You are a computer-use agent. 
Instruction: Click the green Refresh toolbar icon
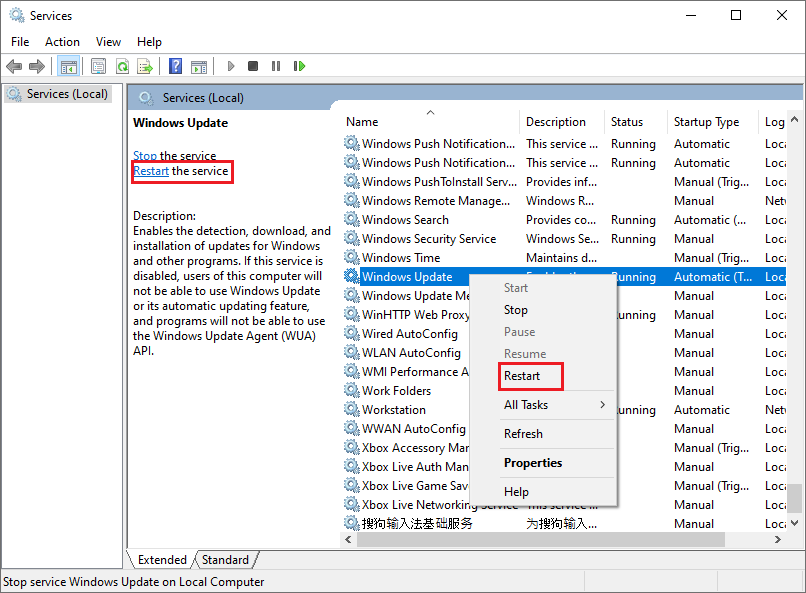click(121, 66)
